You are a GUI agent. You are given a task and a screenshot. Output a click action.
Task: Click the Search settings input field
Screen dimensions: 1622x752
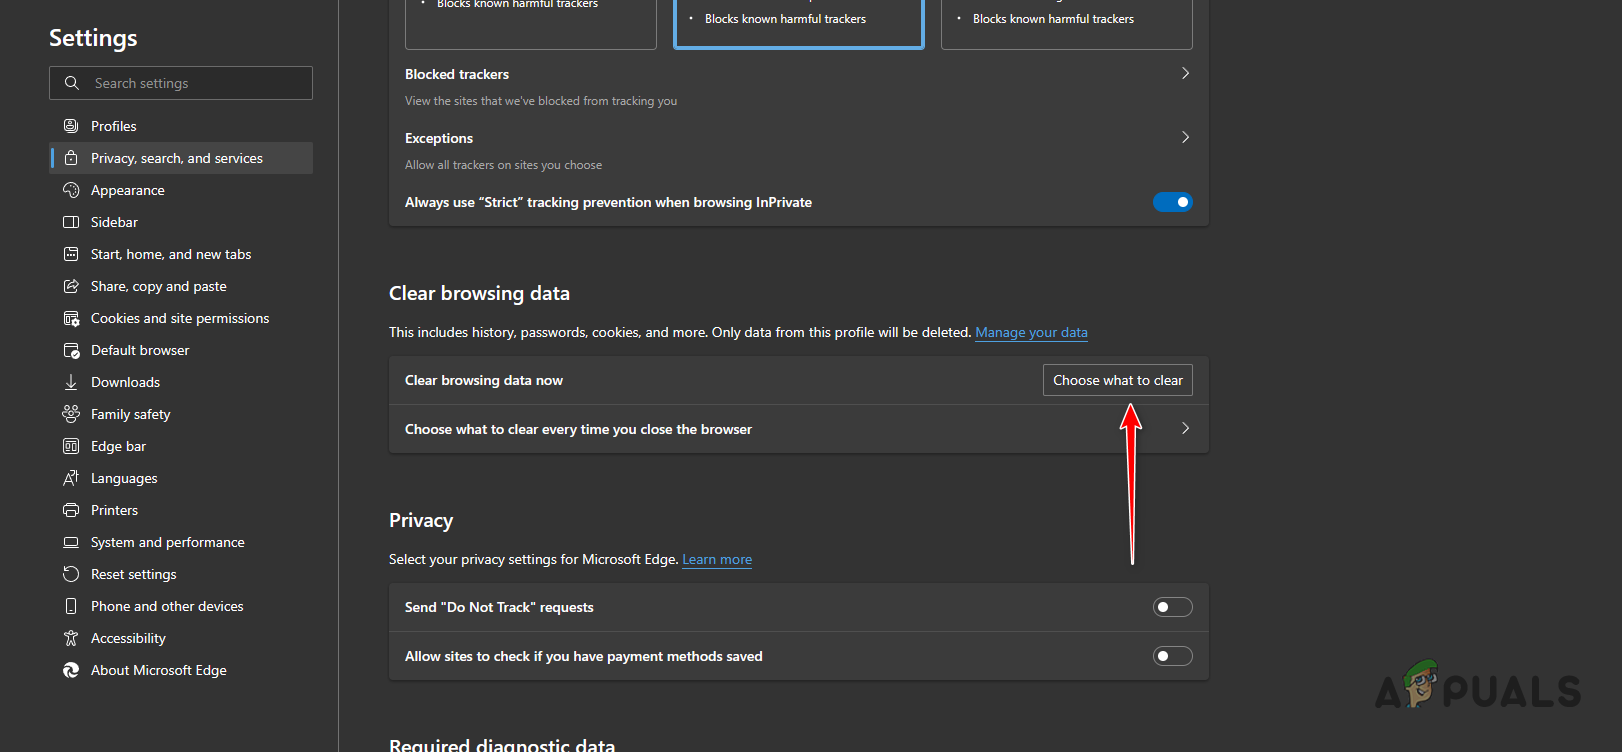pyautogui.click(x=181, y=83)
